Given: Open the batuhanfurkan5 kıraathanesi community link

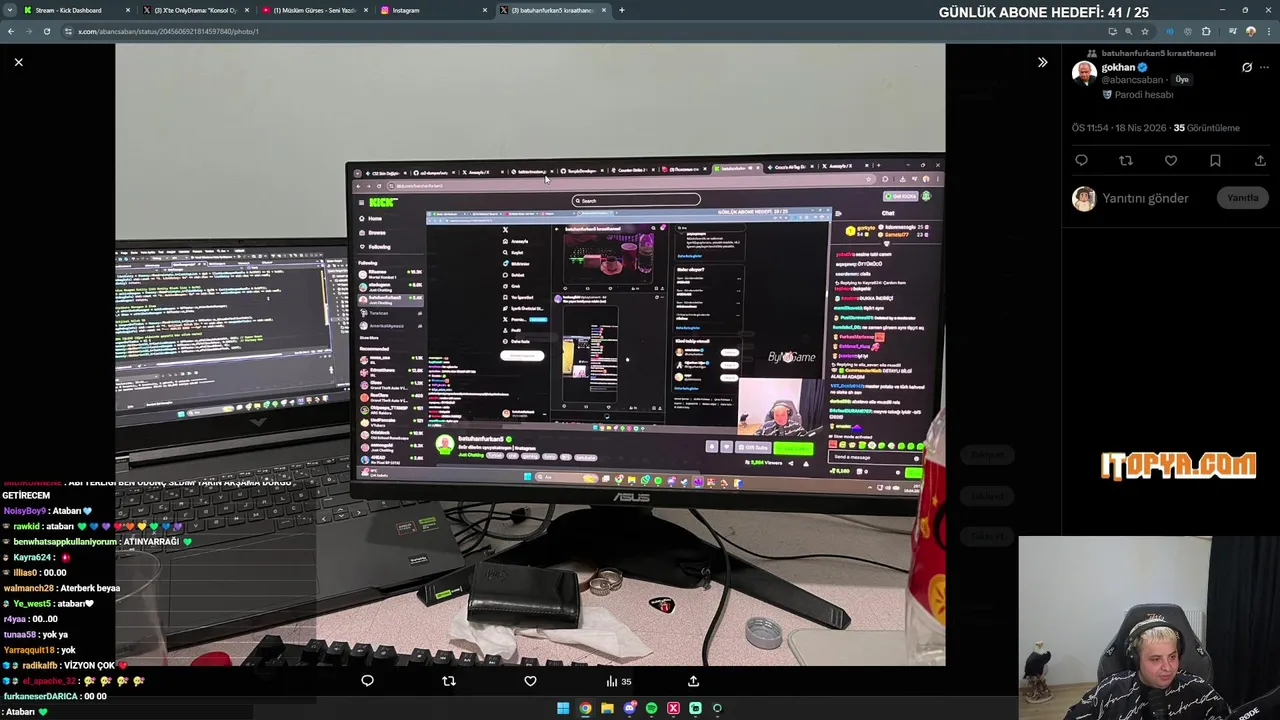Looking at the screenshot, I should [x=1158, y=53].
